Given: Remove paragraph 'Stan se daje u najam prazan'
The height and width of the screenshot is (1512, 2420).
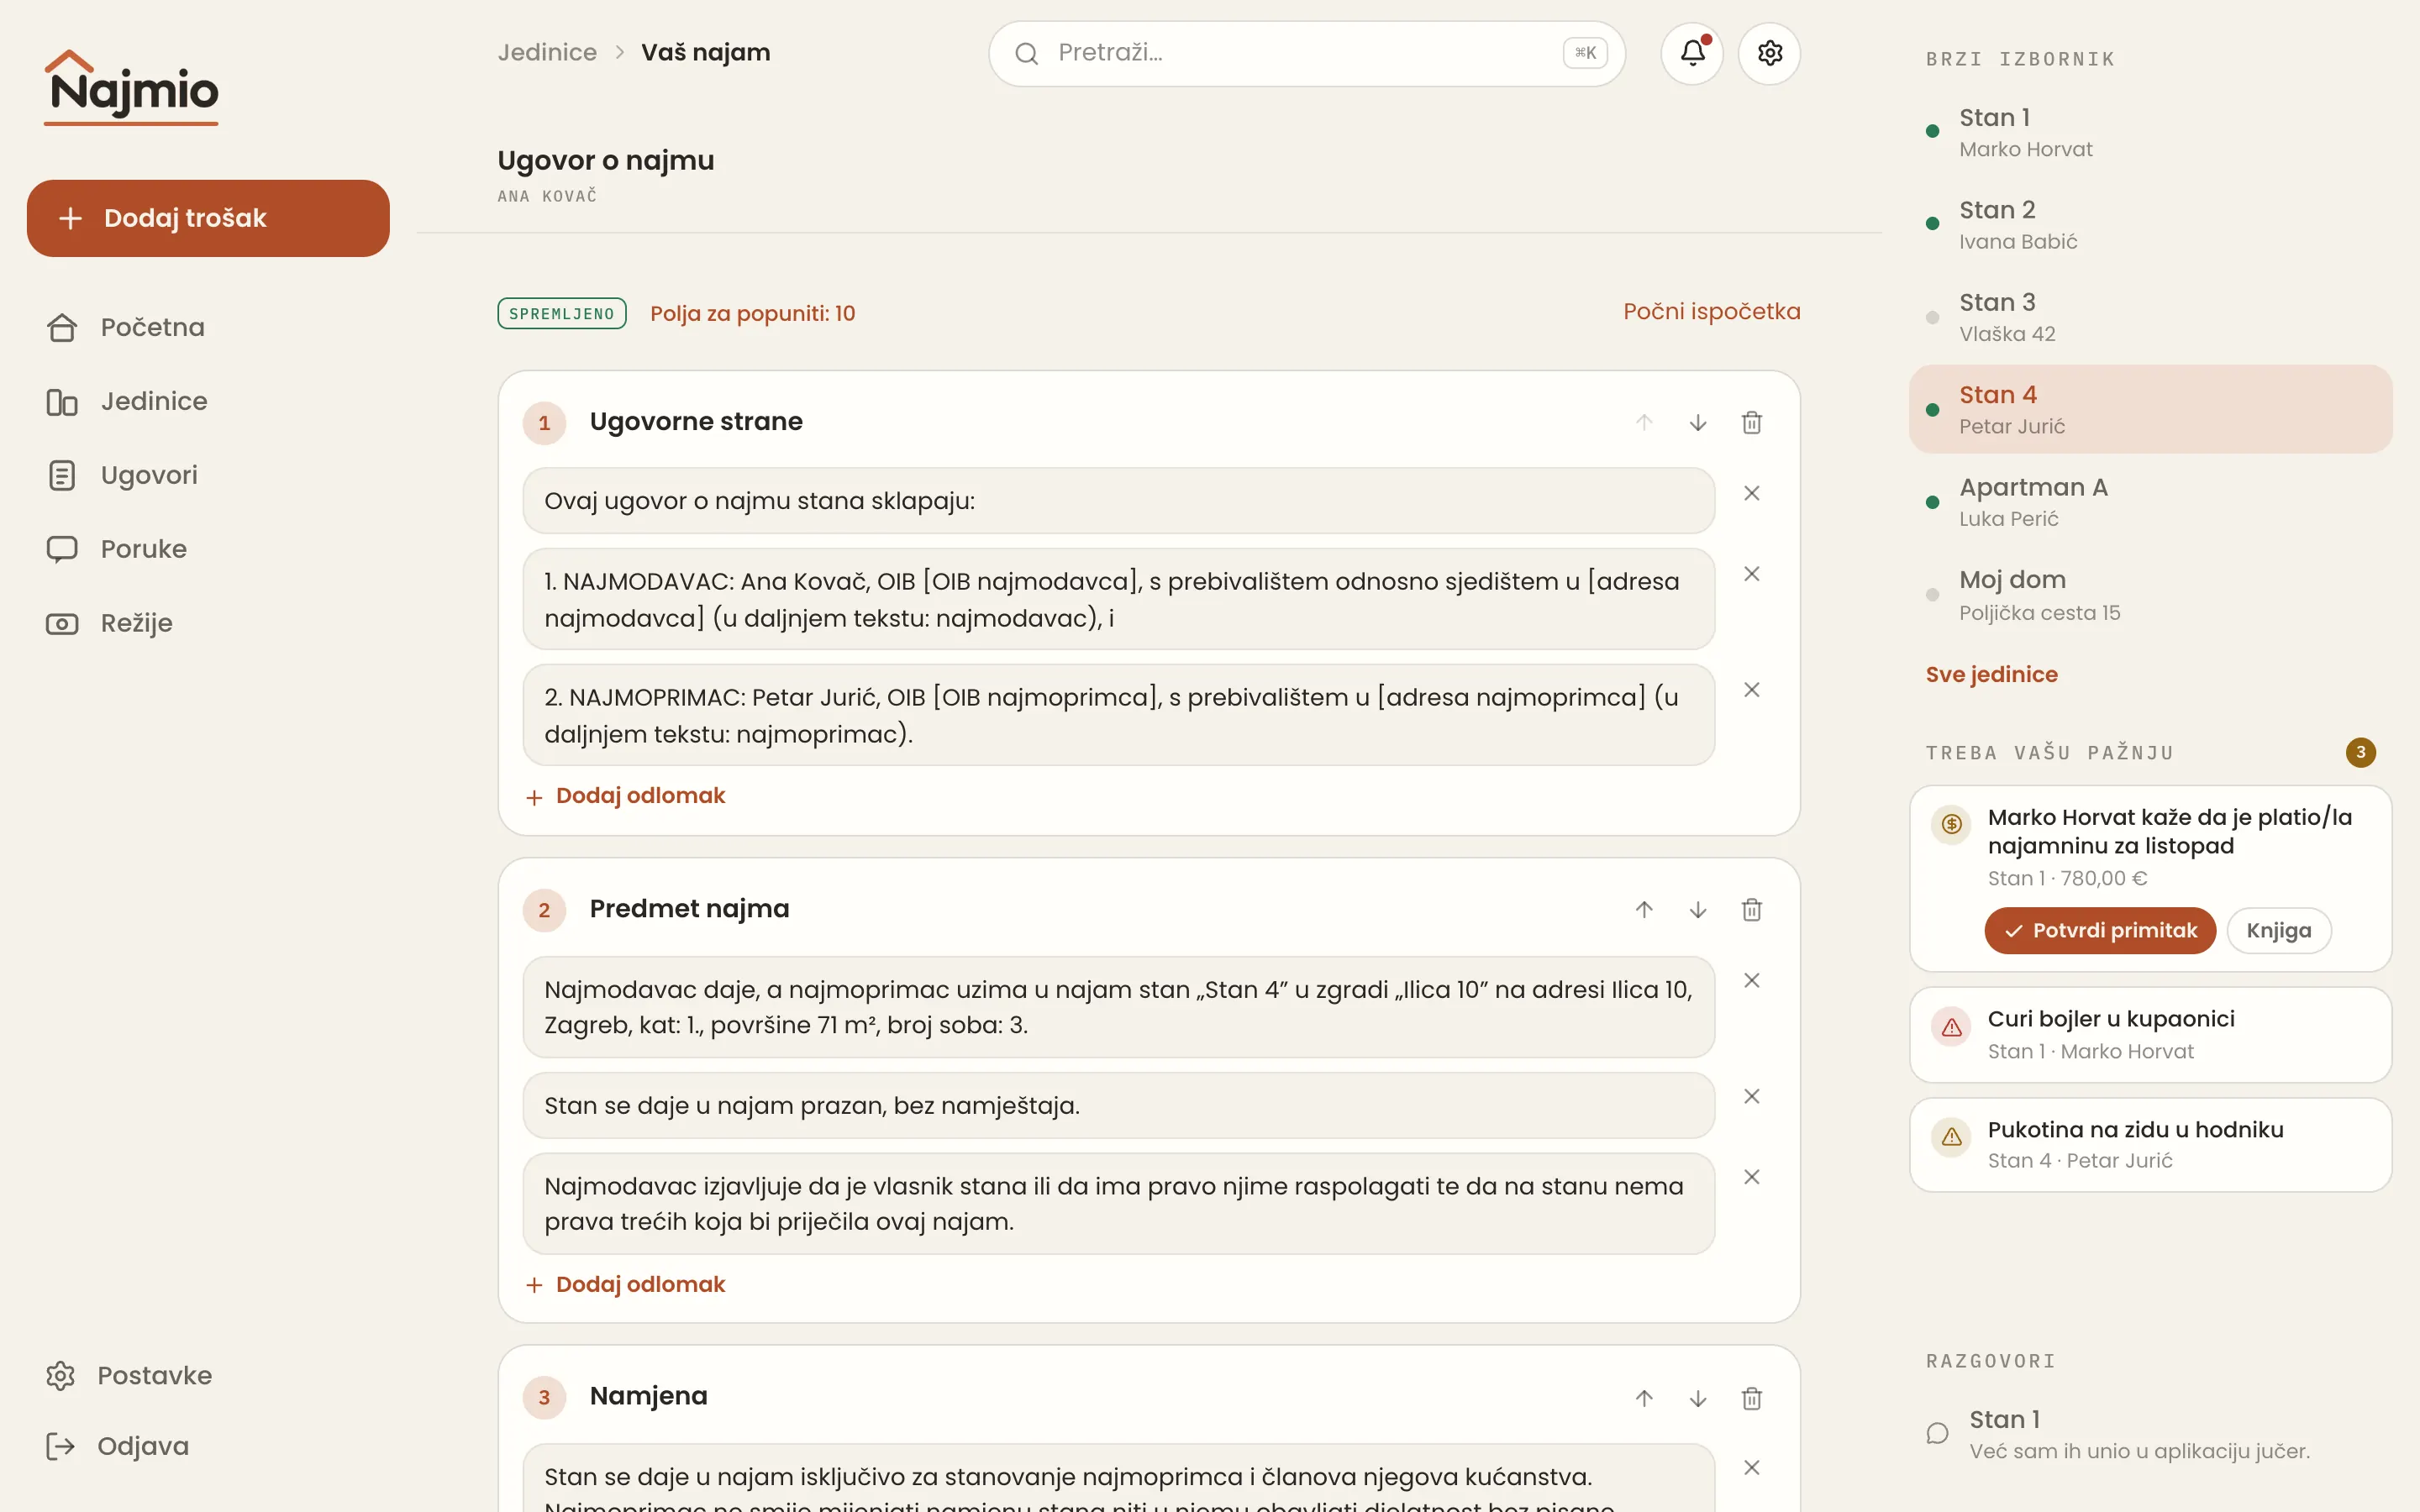Looking at the screenshot, I should [1751, 1097].
